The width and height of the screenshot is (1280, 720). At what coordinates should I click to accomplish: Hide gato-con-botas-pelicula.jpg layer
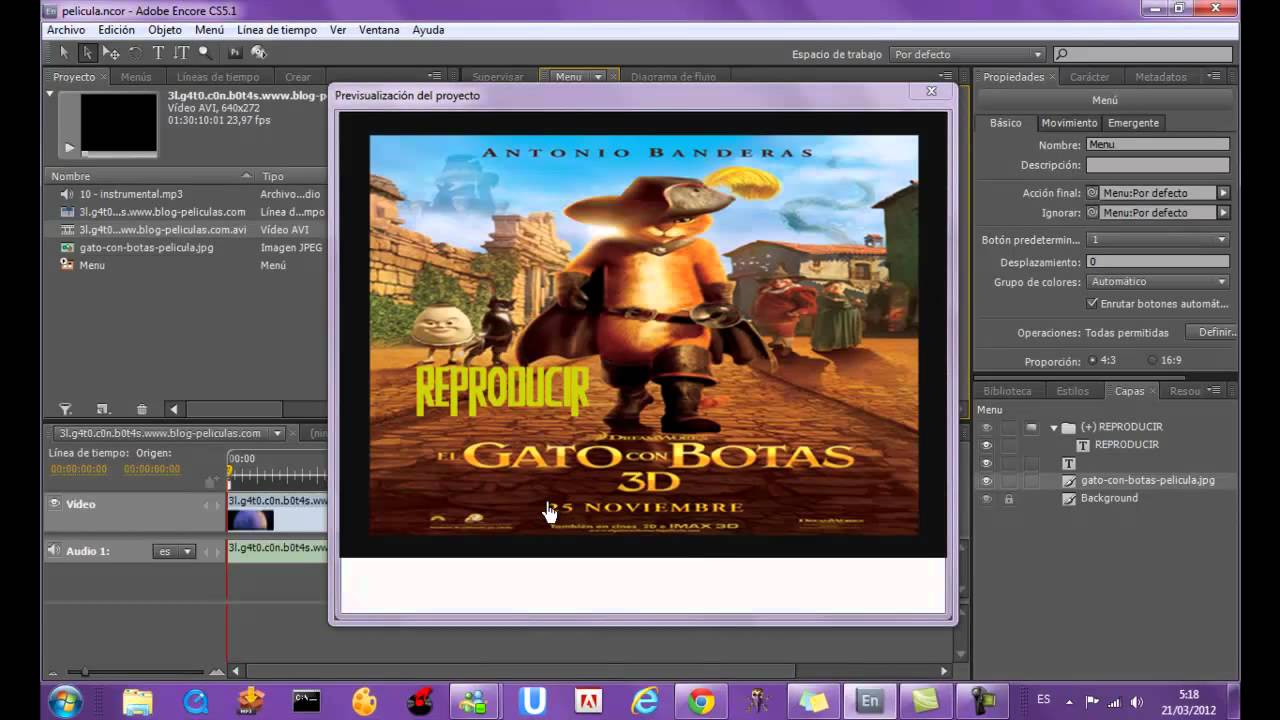987,481
